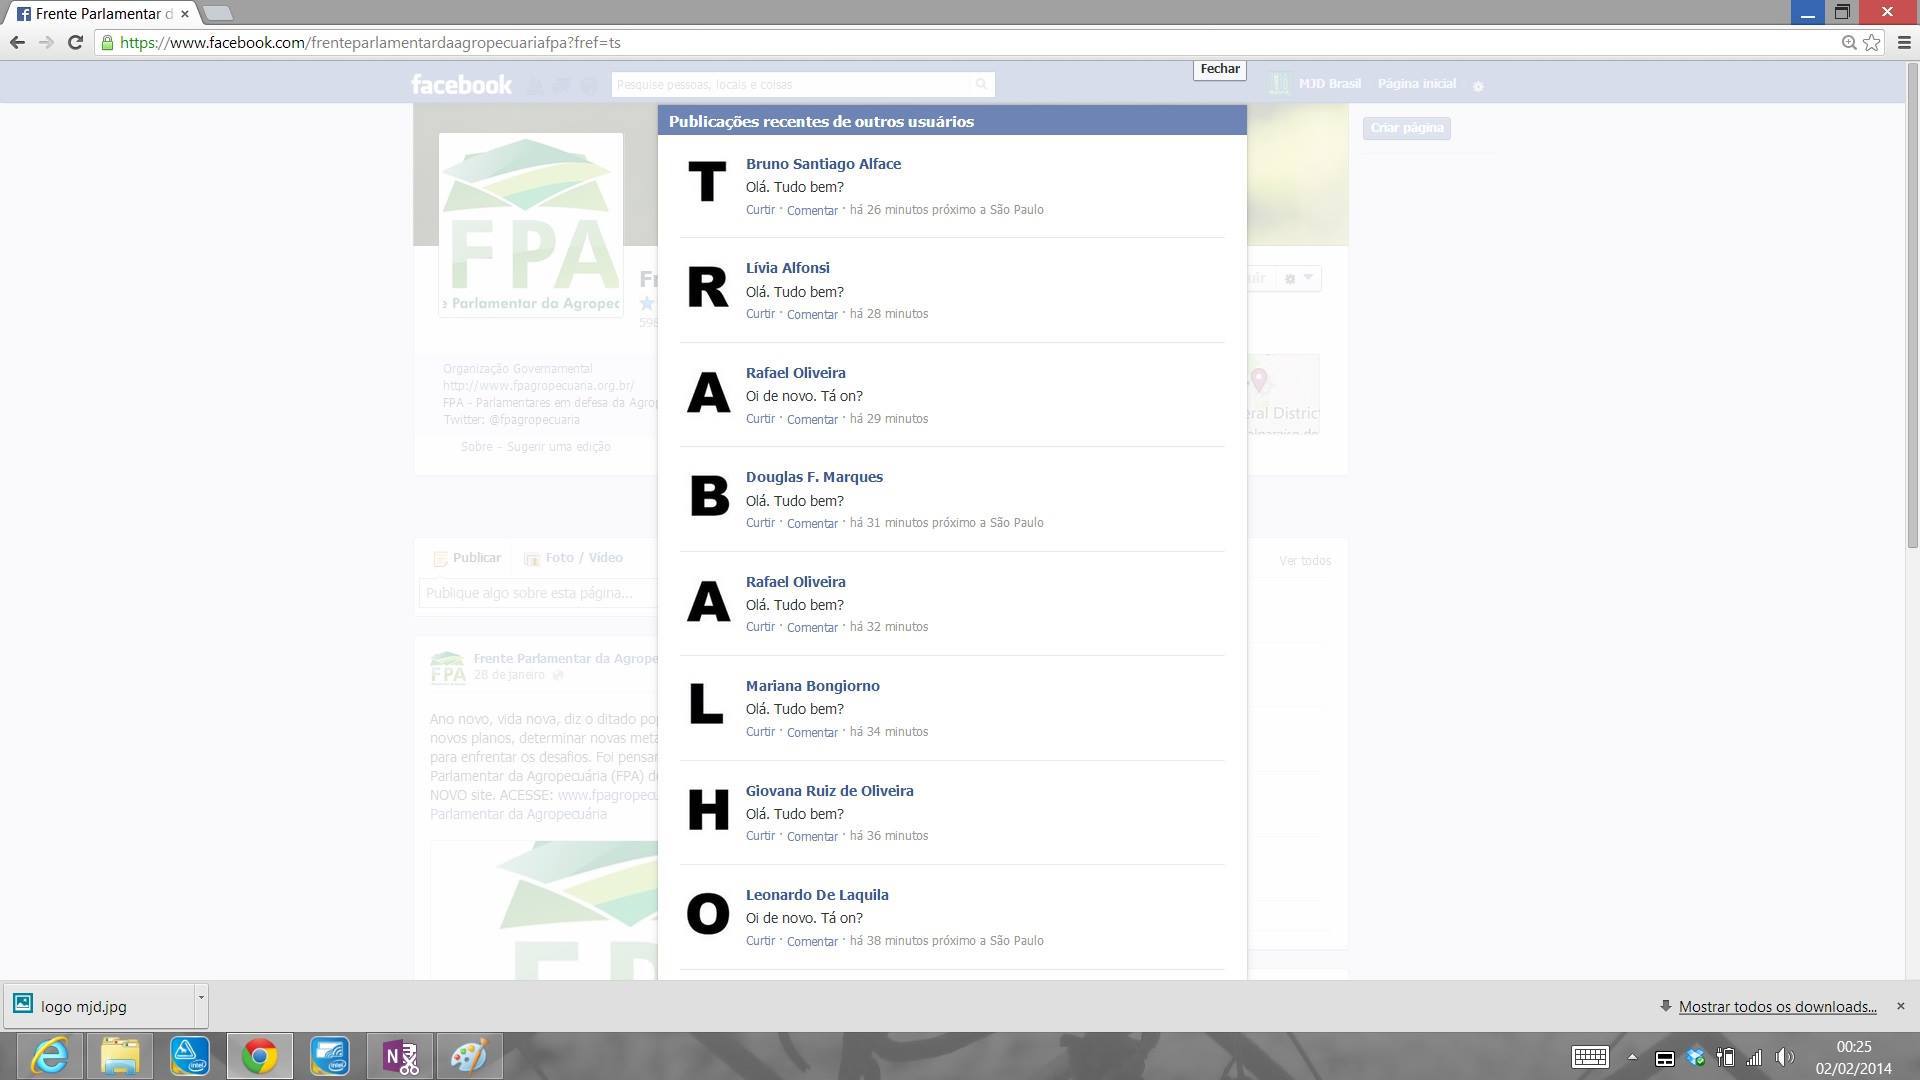Click Curtir on Lívia Alfonsi post
The height and width of the screenshot is (1080, 1920).
point(760,314)
